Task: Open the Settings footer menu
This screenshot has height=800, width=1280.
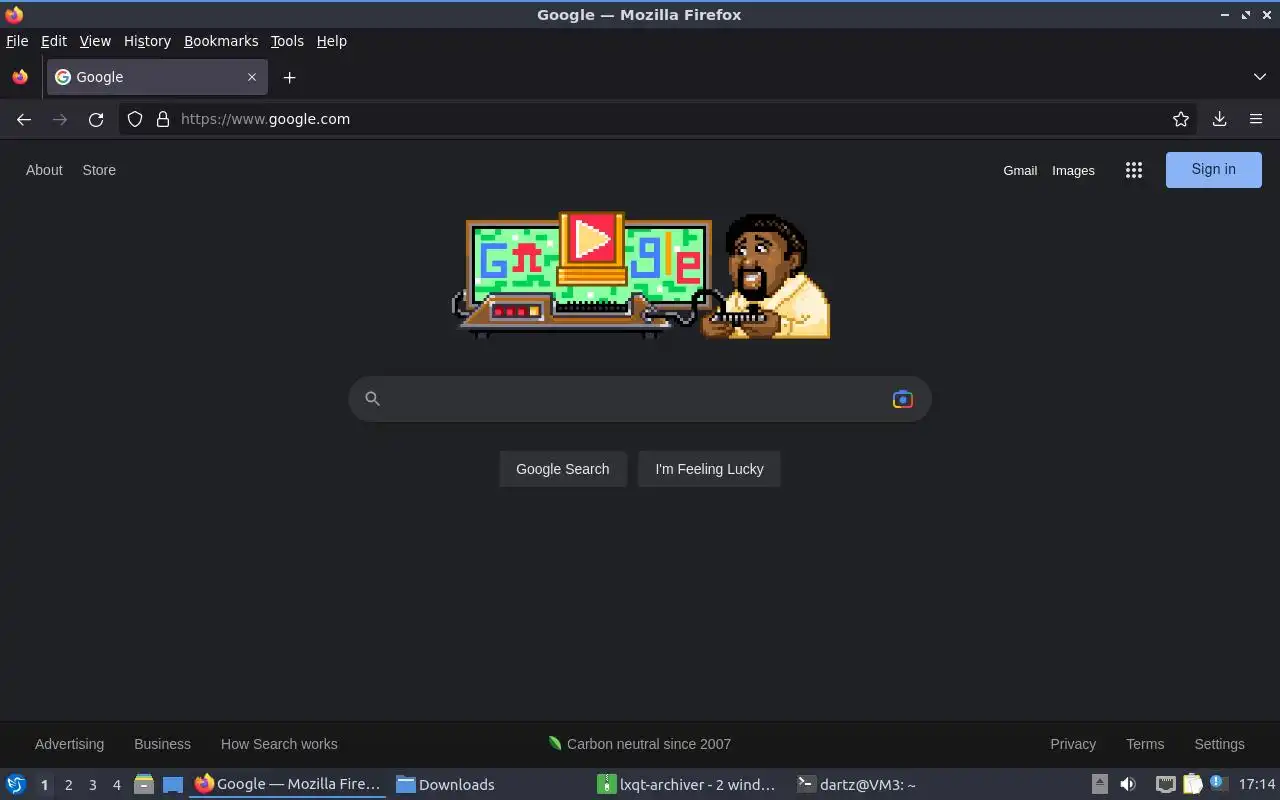Action: pos(1219,744)
